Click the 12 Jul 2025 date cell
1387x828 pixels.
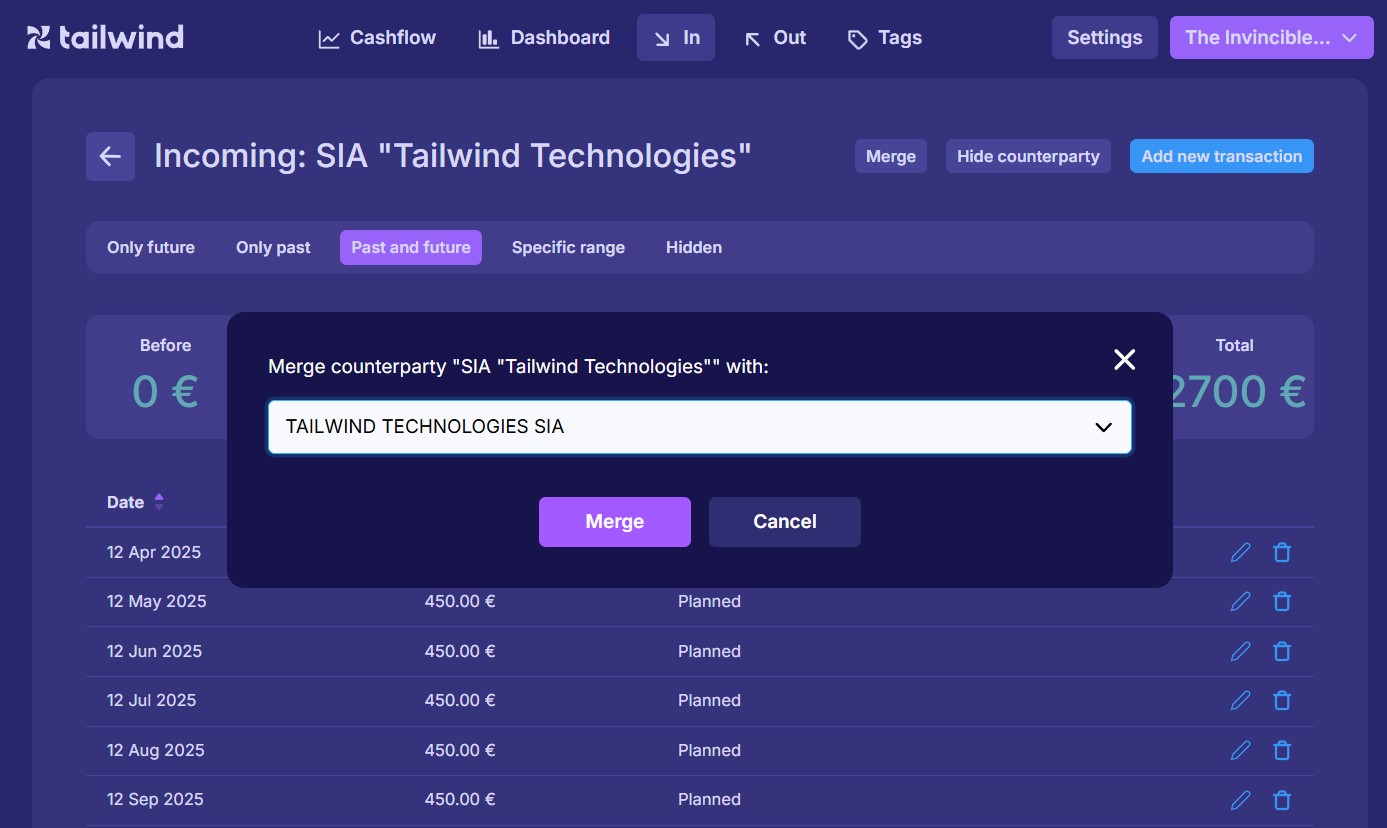(152, 700)
